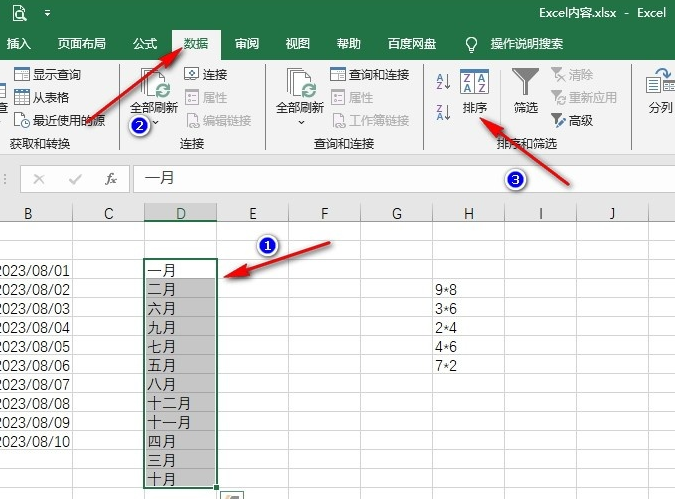Open the 排序 custom sort dialog
Viewport: 675px width, 502px height.
click(474, 92)
